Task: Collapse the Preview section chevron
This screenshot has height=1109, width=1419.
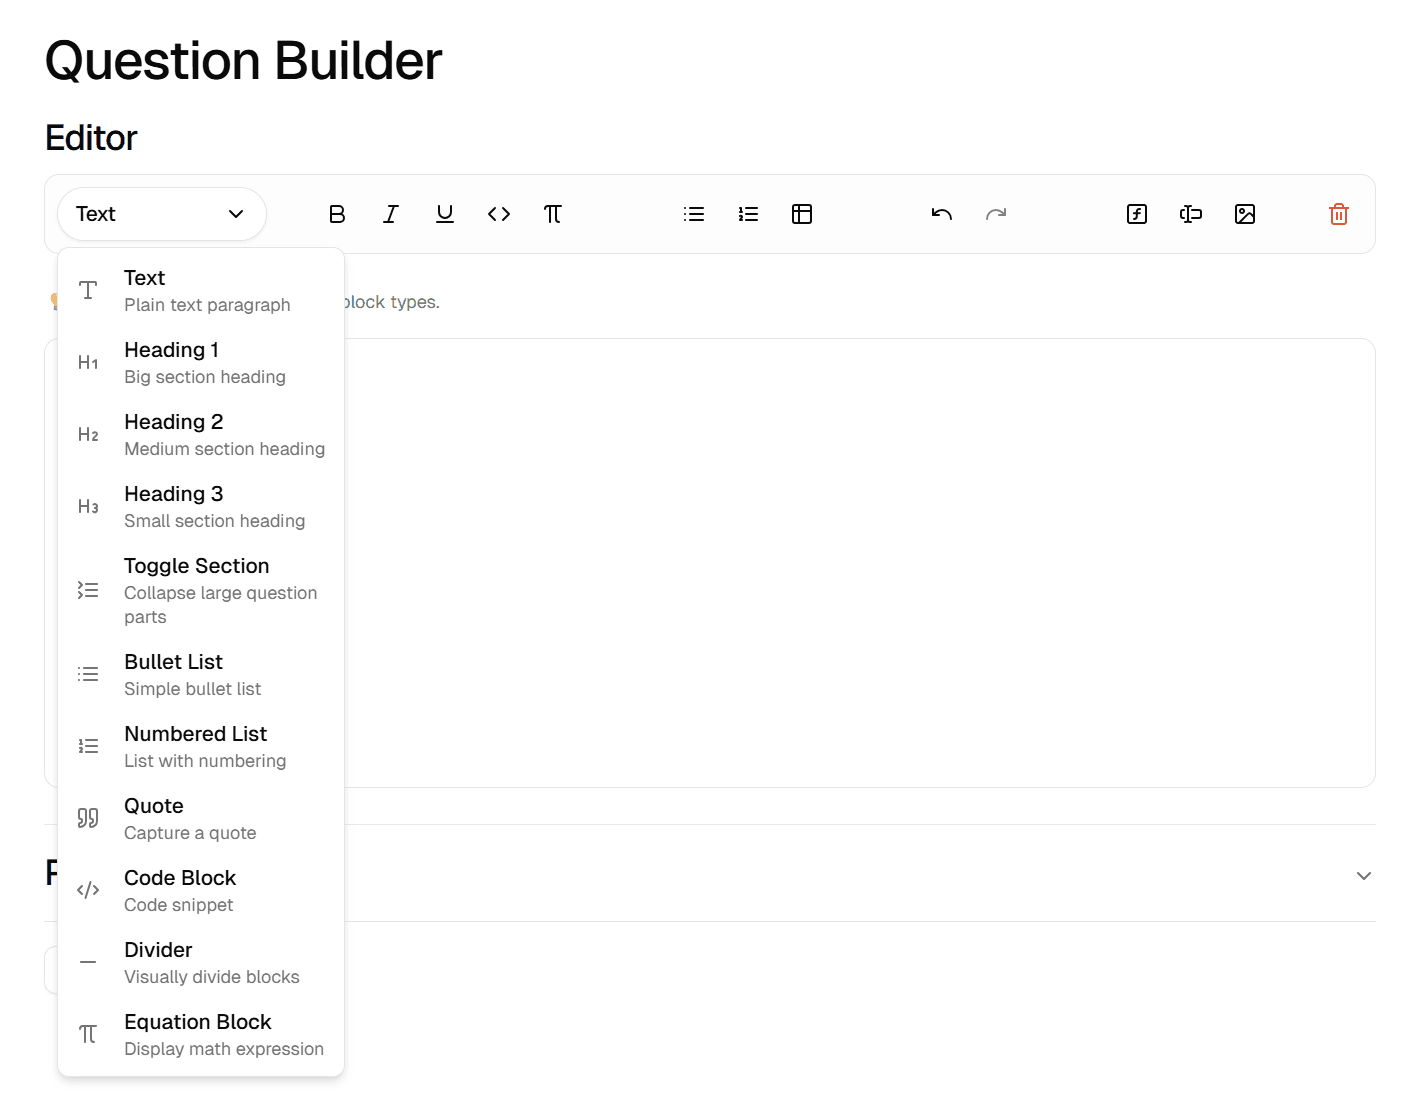Action: (x=1364, y=875)
